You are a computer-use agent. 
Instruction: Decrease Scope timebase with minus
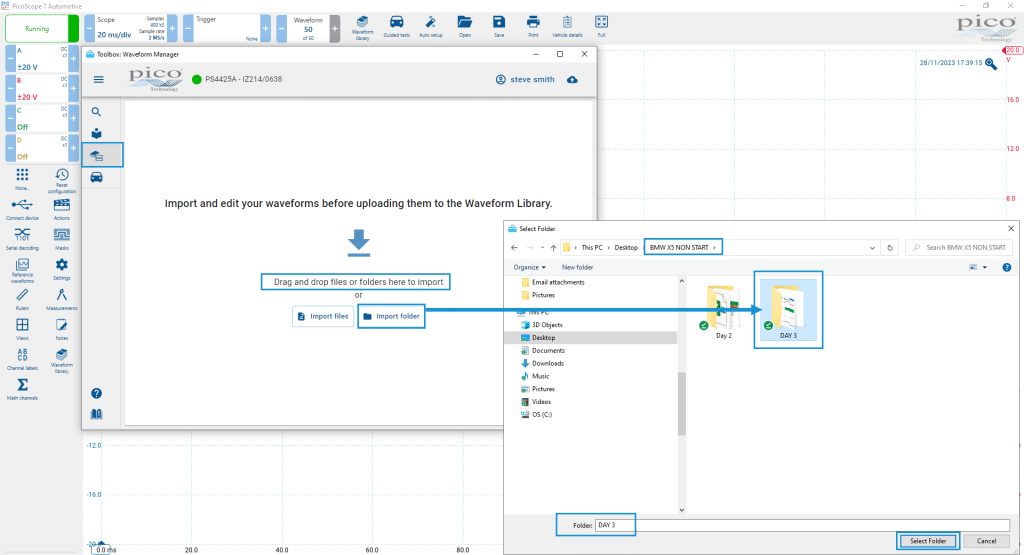coord(89,29)
